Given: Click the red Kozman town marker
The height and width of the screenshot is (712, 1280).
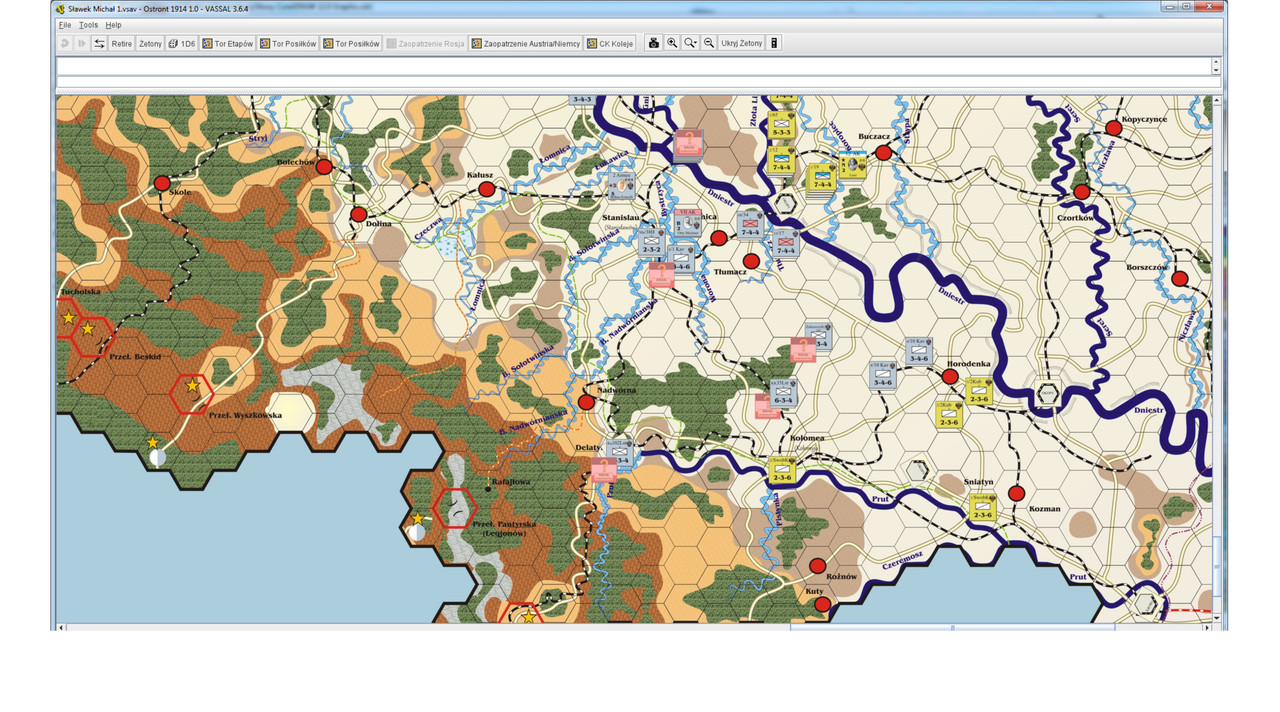Looking at the screenshot, I should (x=1016, y=493).
